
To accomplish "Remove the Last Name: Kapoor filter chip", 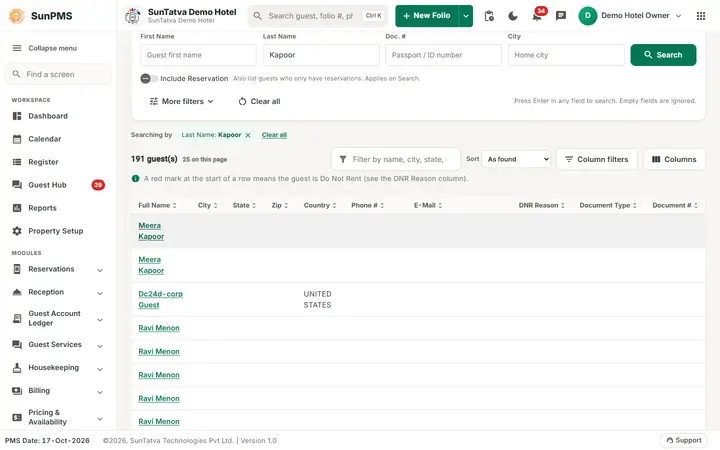I will coord(248,135).
